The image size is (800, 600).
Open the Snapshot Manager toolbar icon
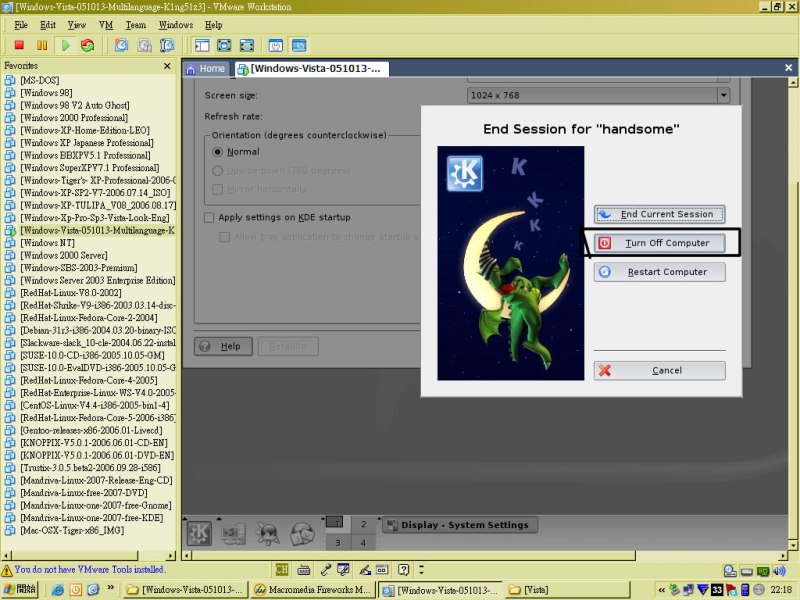pos(167,45)
